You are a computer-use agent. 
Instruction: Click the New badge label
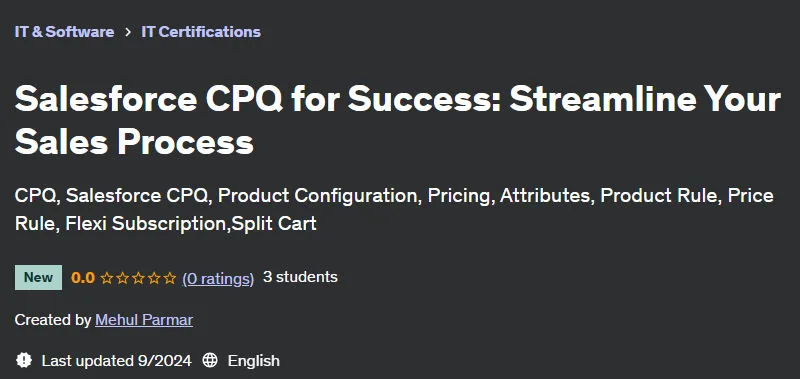(x=38, y=277)
